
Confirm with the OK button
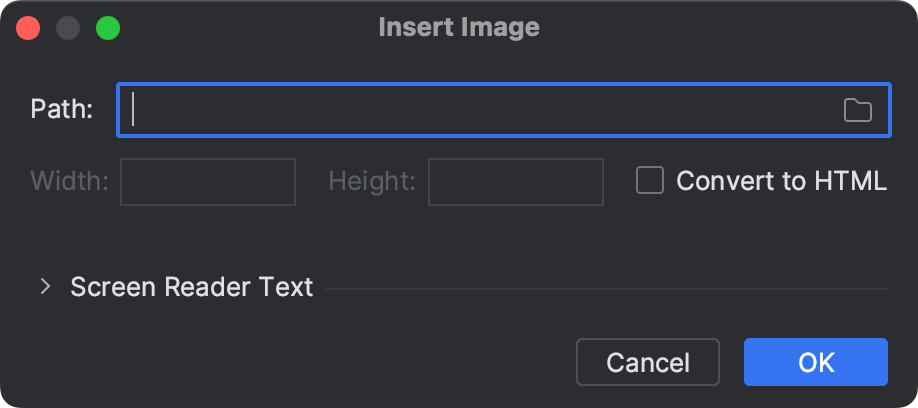815,362
